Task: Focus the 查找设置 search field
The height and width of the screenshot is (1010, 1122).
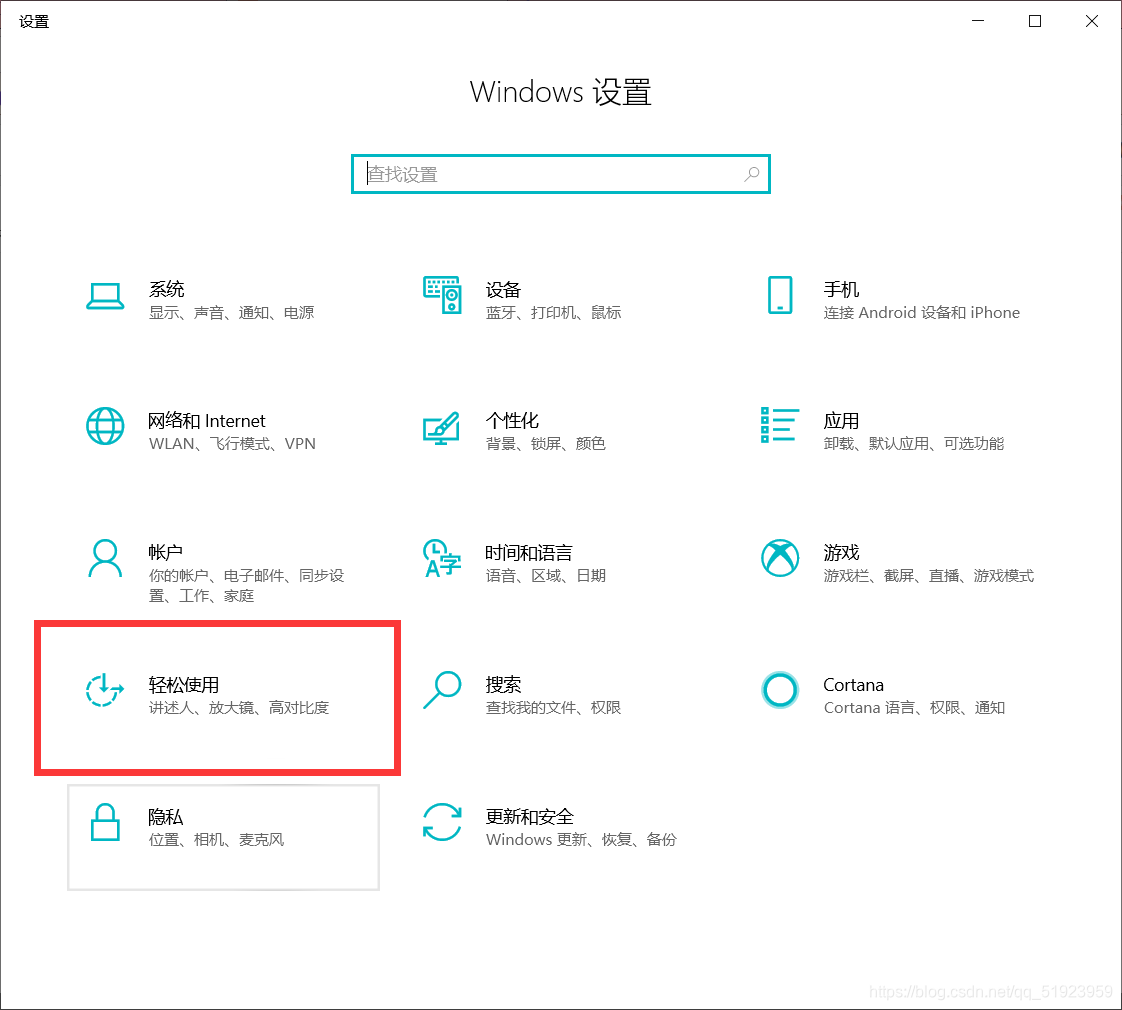Action: tap(561, 174)
